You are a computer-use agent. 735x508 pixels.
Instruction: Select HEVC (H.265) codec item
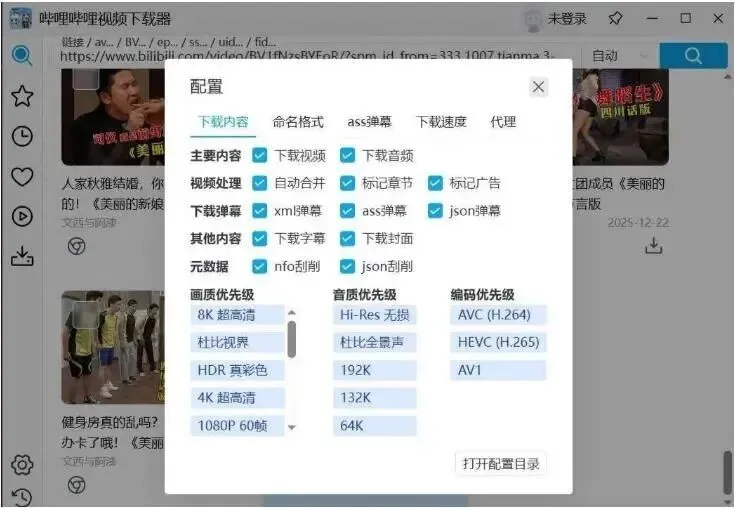[498, 342]
